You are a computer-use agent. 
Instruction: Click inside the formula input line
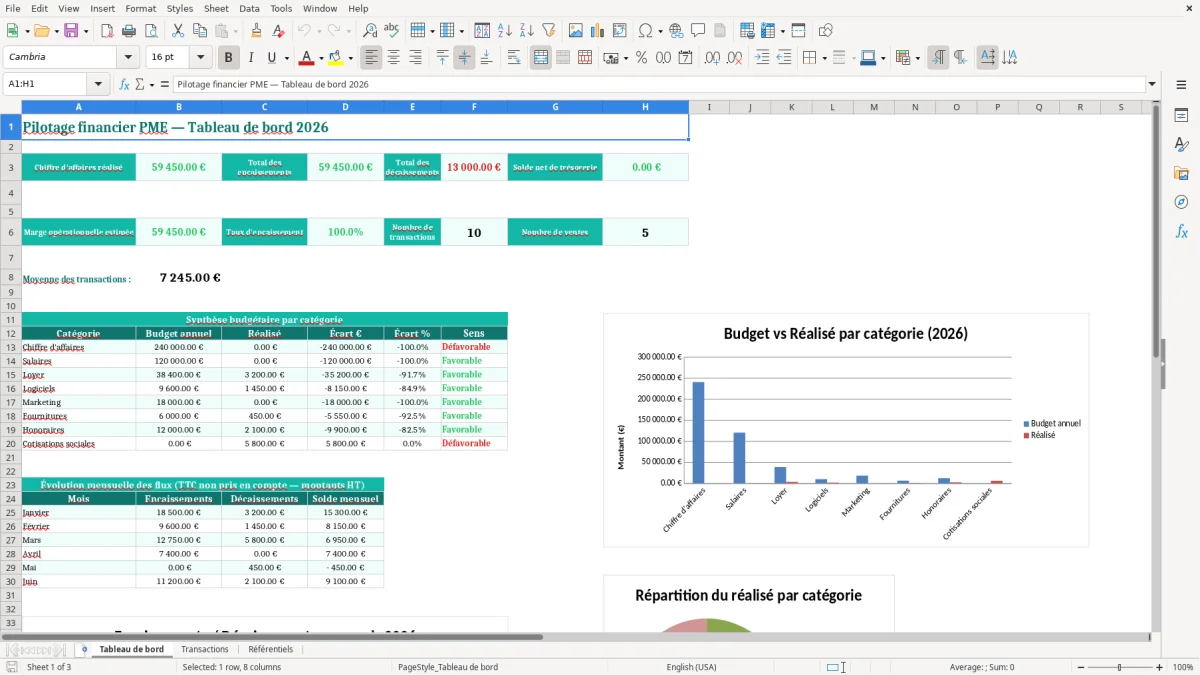click(x=658, y=84)
